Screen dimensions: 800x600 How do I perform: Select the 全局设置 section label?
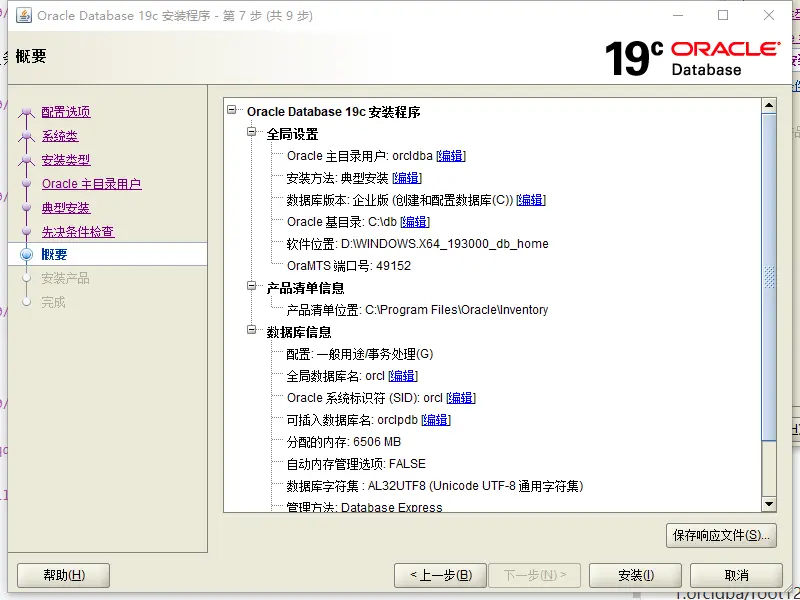pos(292,134)
